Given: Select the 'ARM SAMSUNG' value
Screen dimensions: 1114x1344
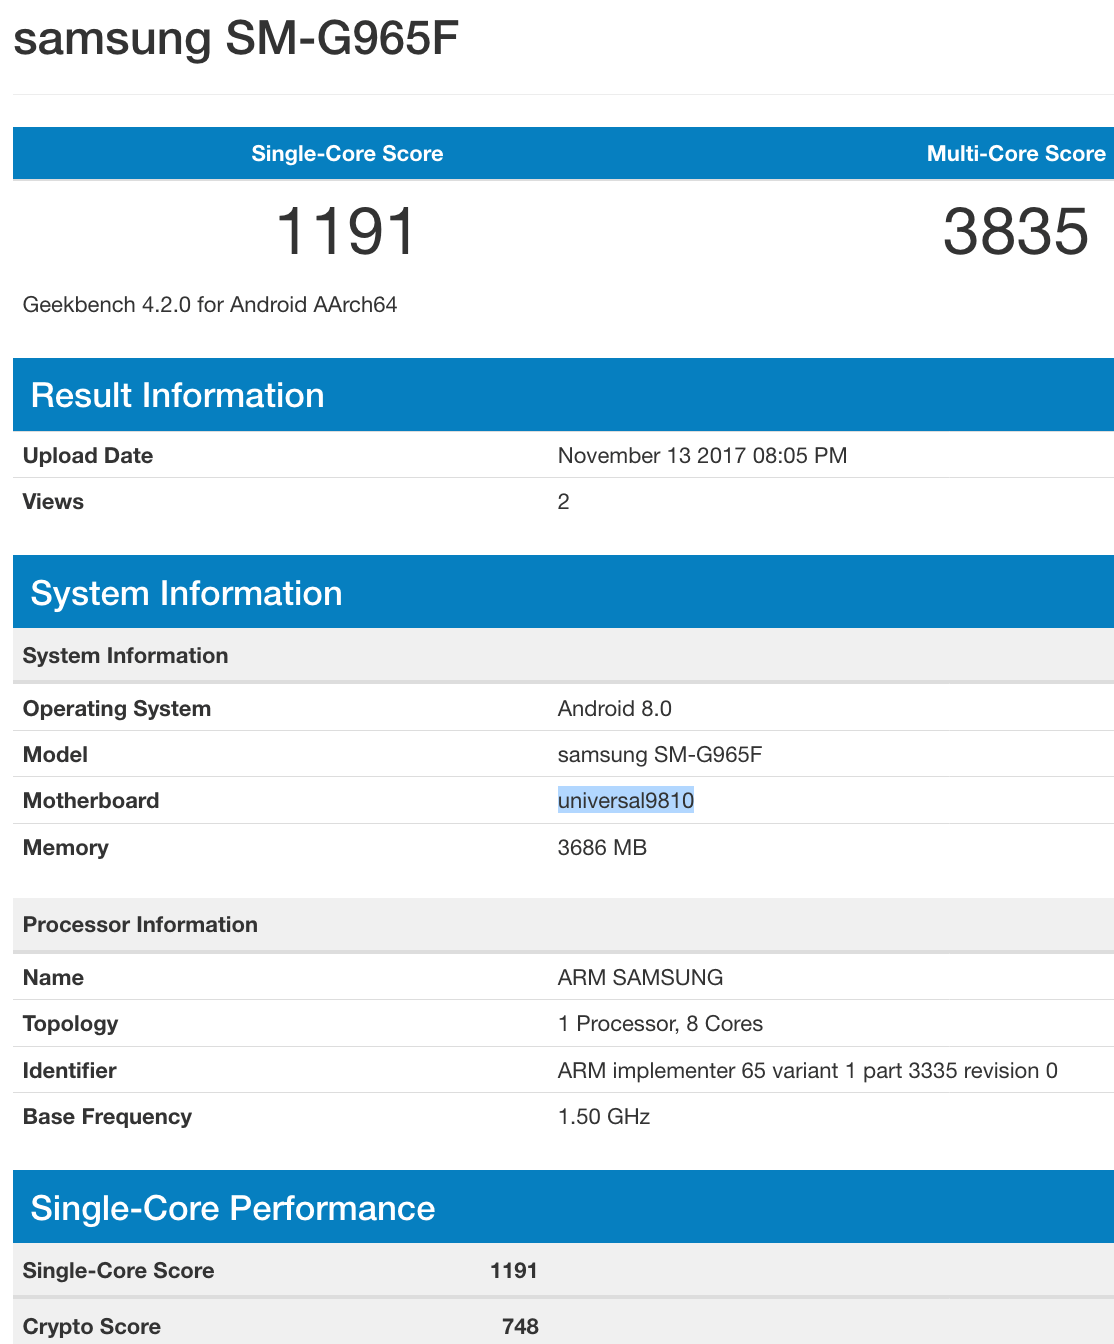Looking at the screenshot, I should [640, 978].
